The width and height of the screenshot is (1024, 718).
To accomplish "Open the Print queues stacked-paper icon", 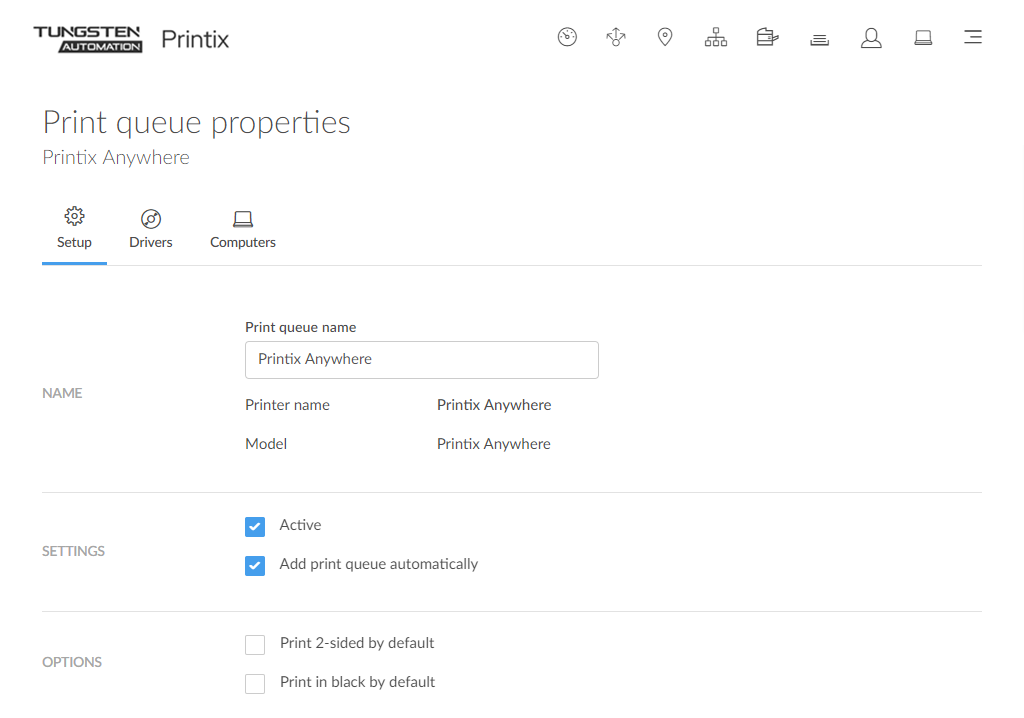I will click(x=820, y=39).
